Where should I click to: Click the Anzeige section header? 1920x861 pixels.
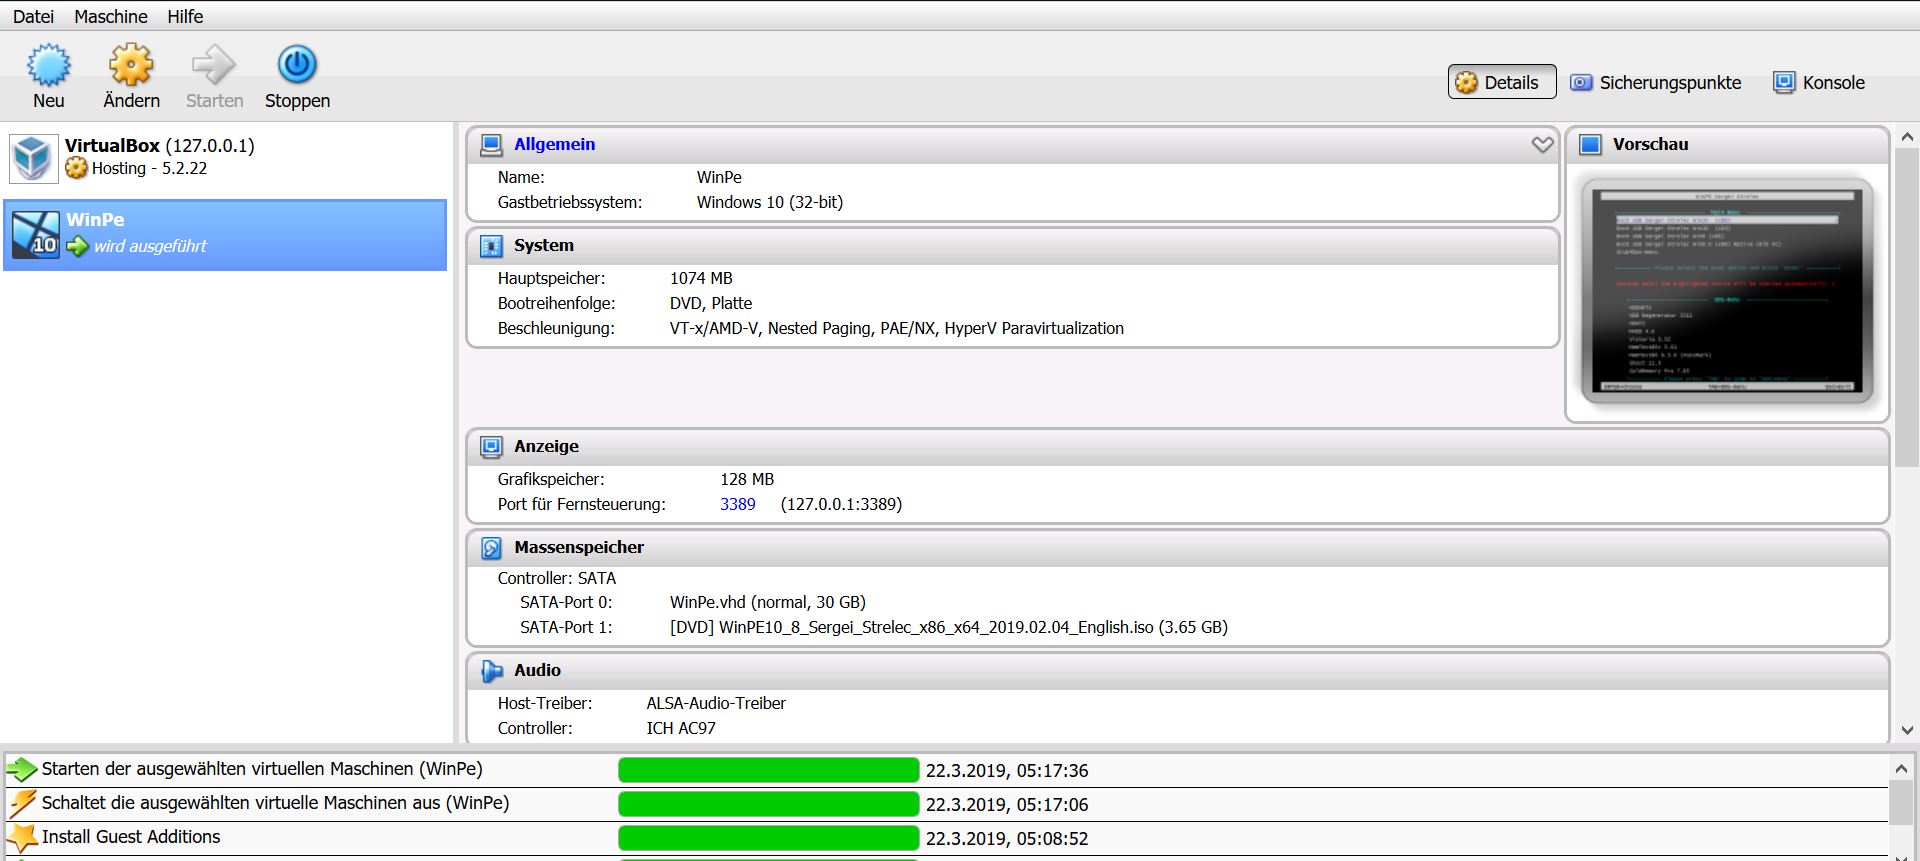point(1178,447)
